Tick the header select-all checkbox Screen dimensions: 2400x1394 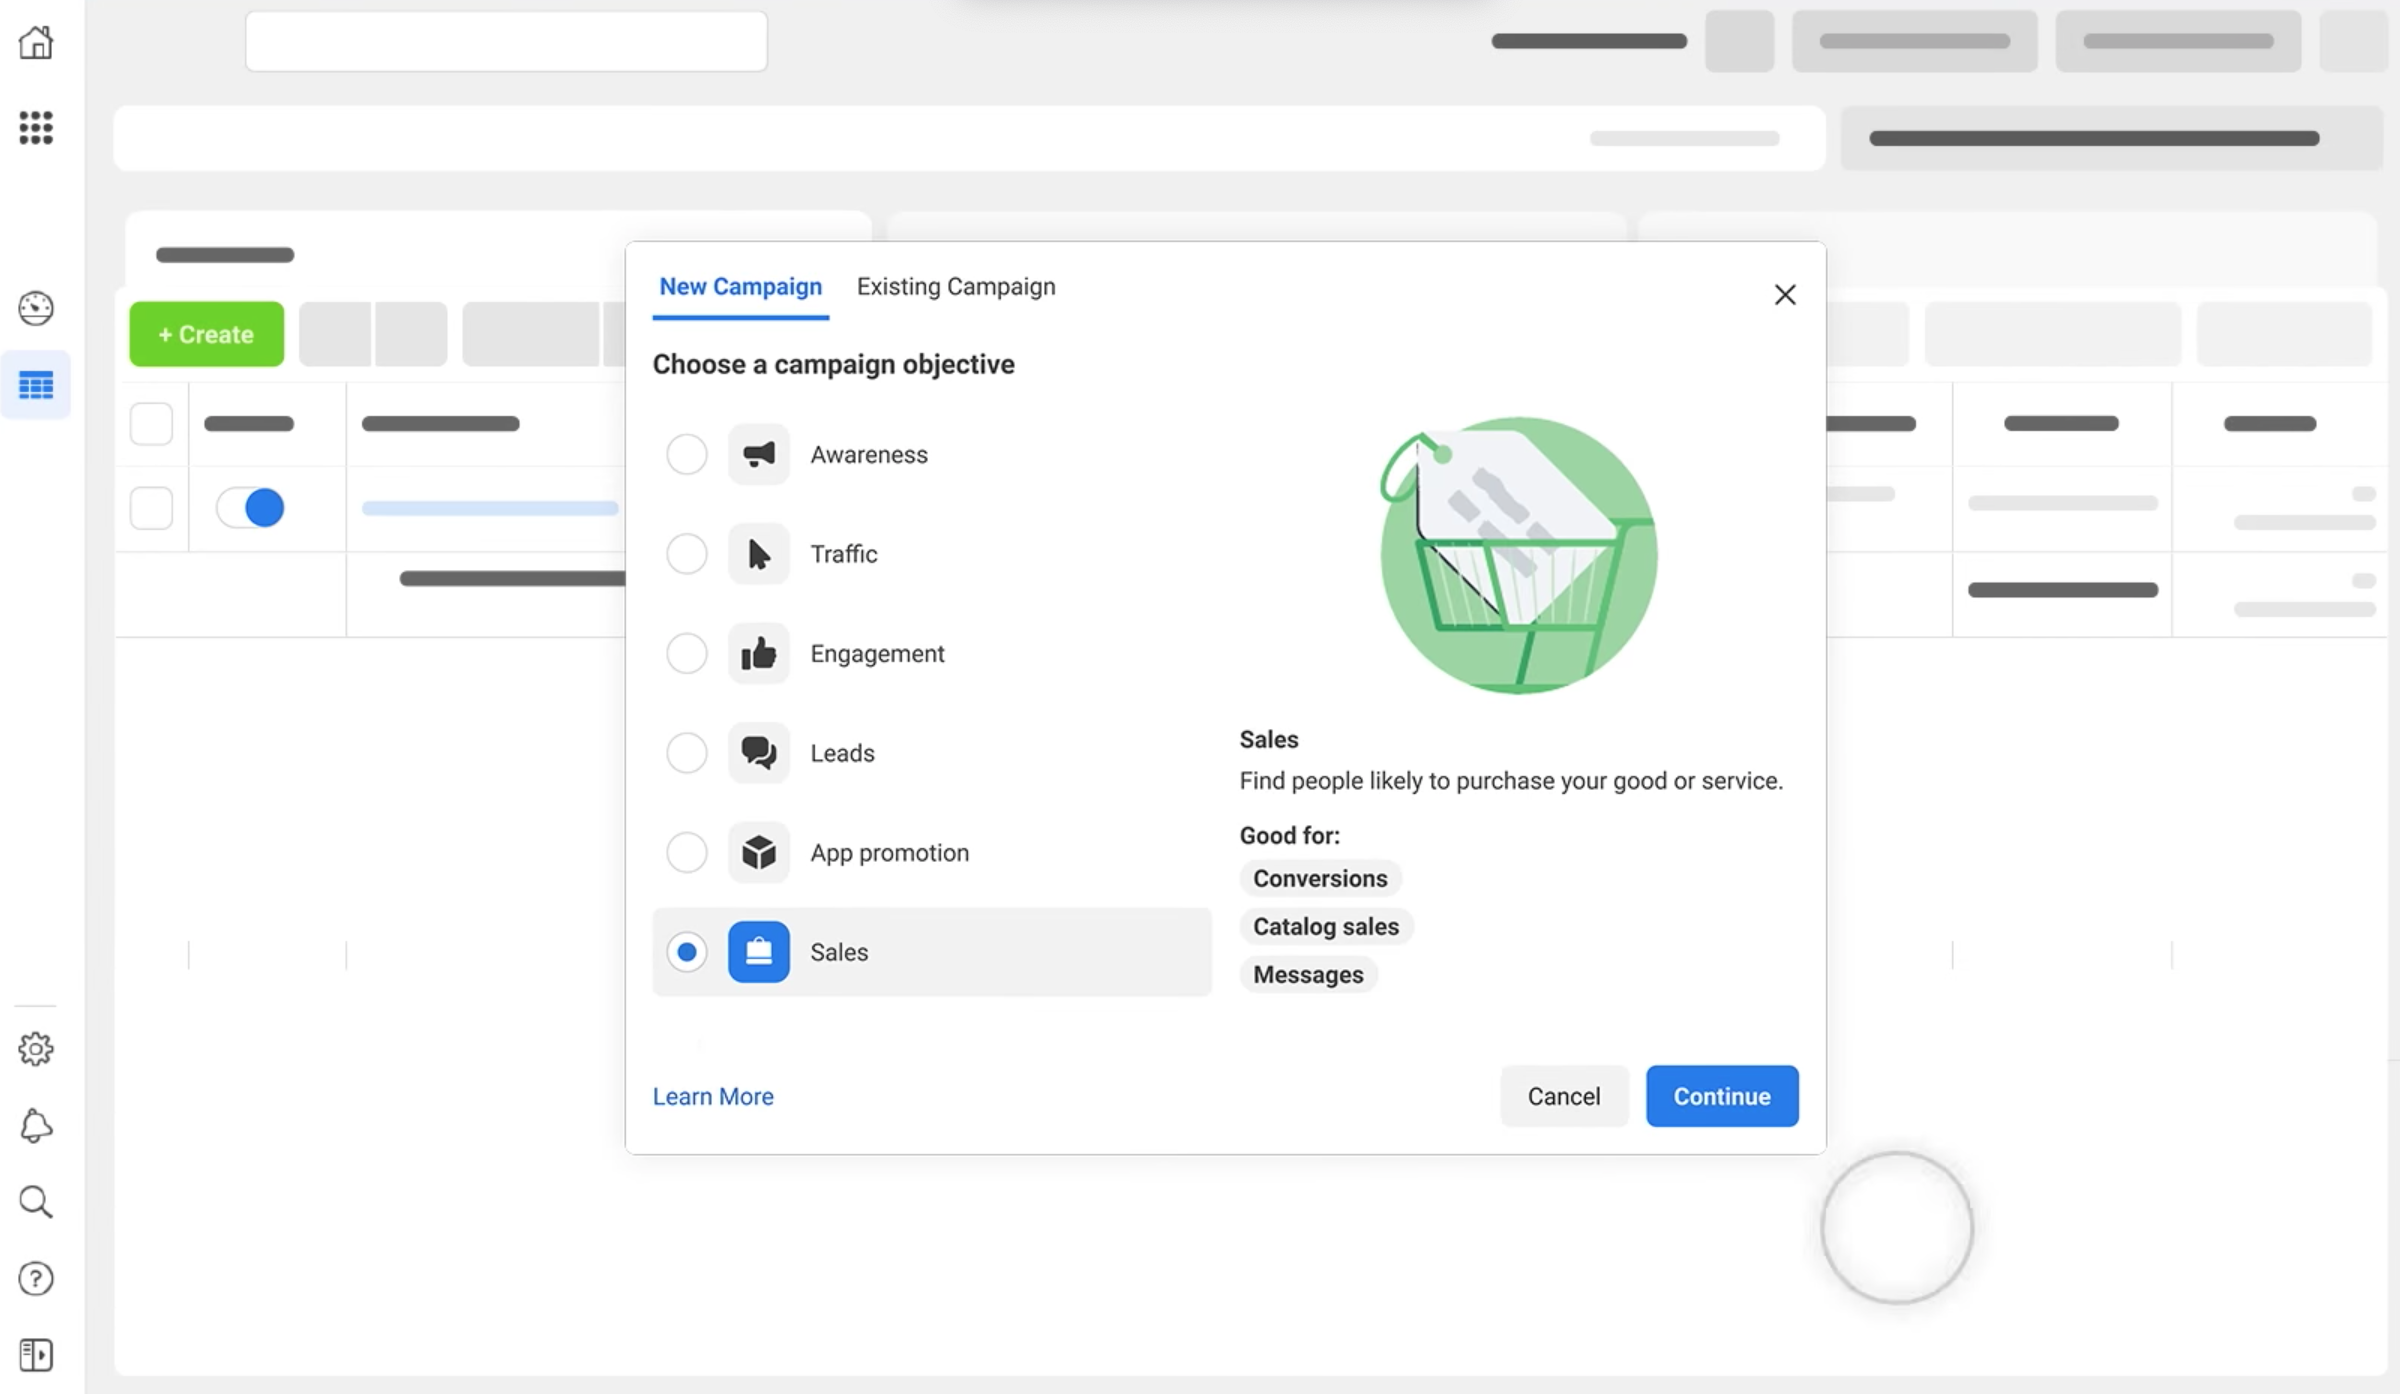(152, 424)
